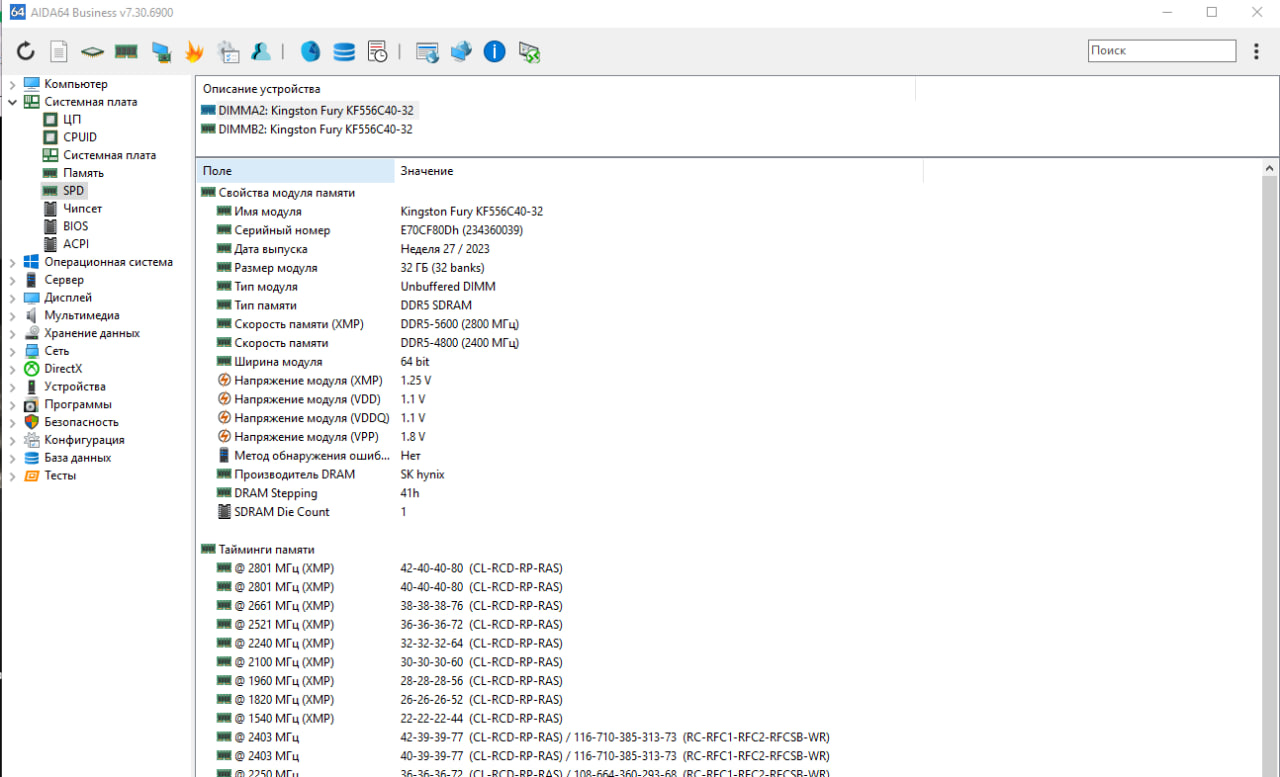Select the Тесты tree node
Viewport: 1280px width, 777px height.
(x=60, y=475)
